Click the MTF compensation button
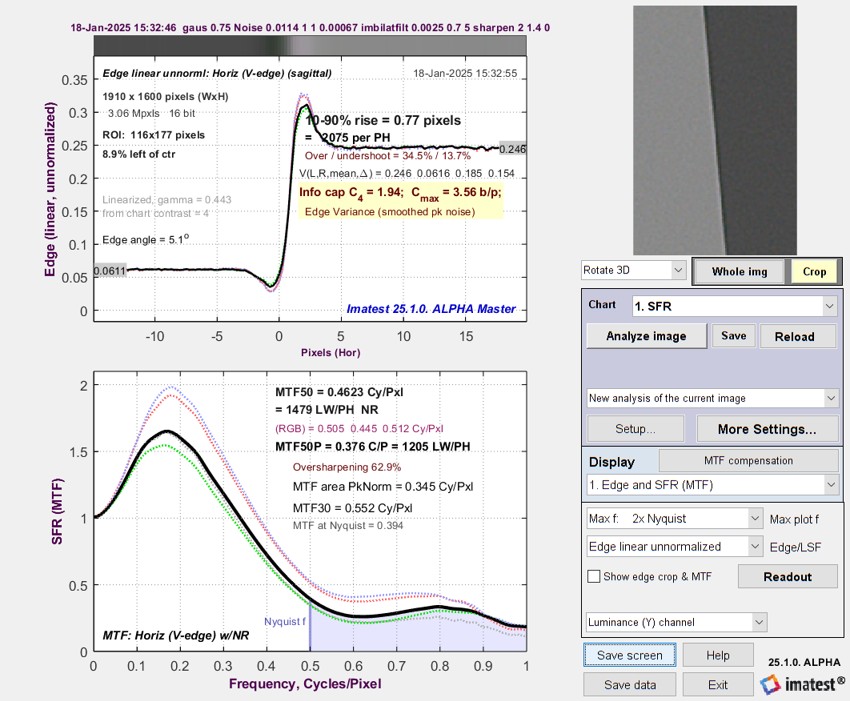 (748, 460)
